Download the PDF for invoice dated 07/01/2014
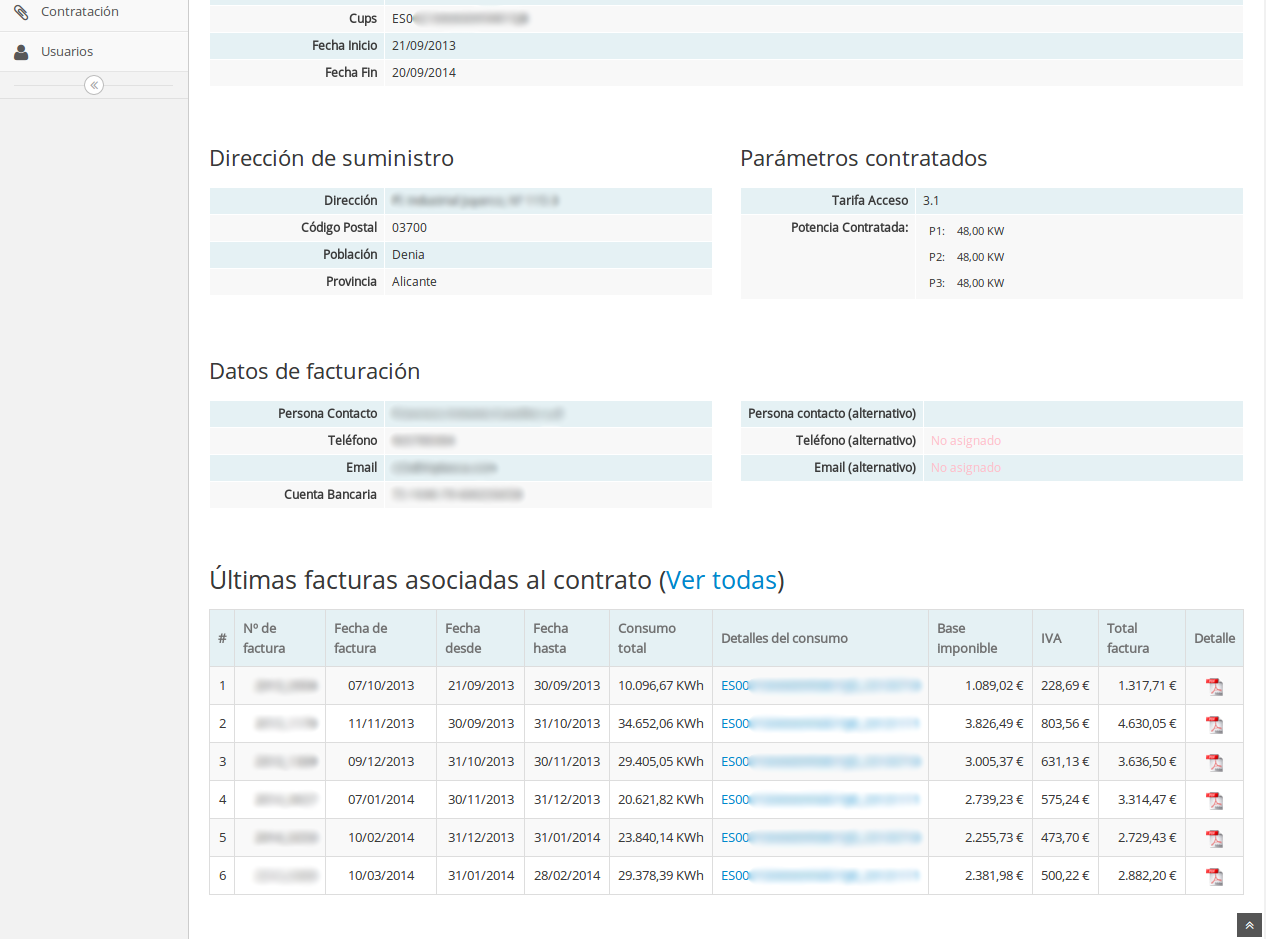1266x939 pixels. tap(1214, 799)
